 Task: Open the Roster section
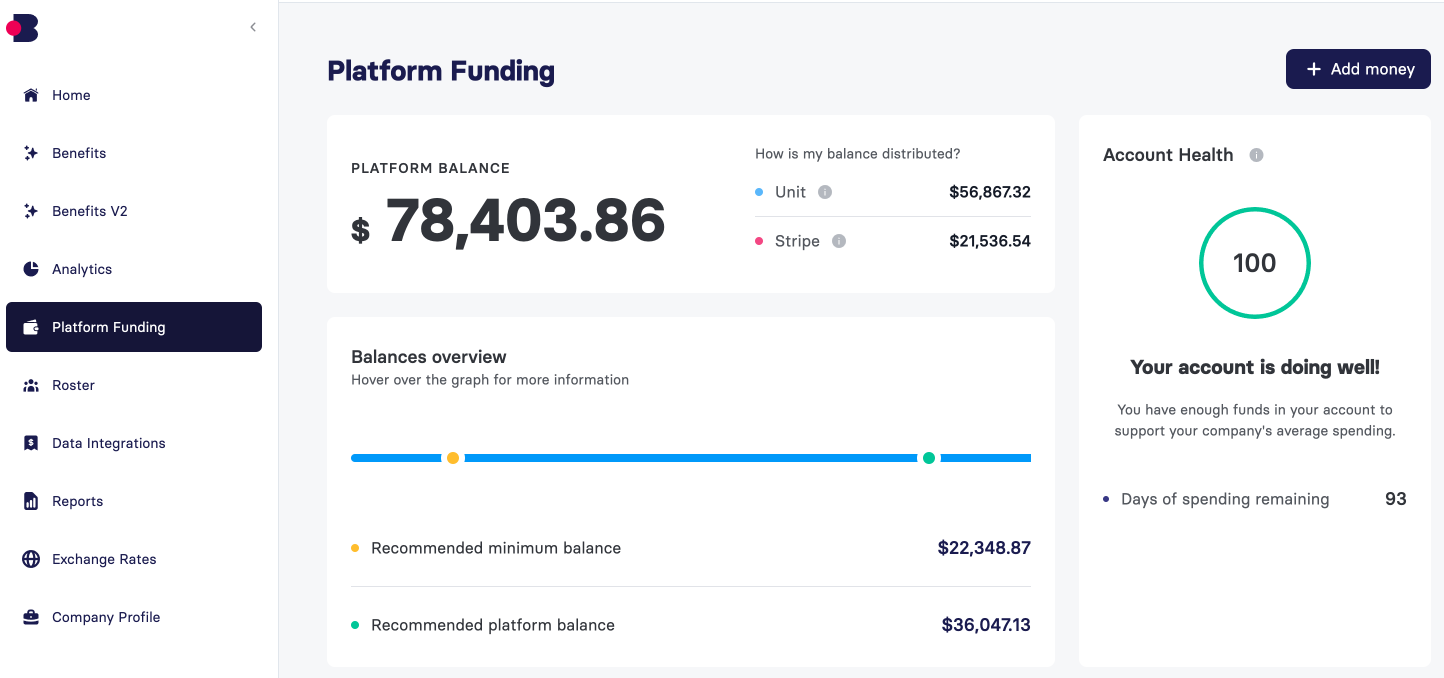[134, 385]
